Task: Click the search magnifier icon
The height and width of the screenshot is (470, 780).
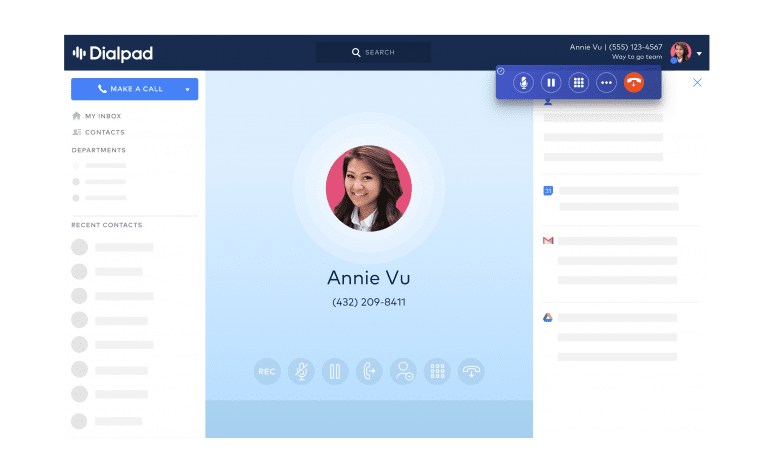Action: point(356,52)
